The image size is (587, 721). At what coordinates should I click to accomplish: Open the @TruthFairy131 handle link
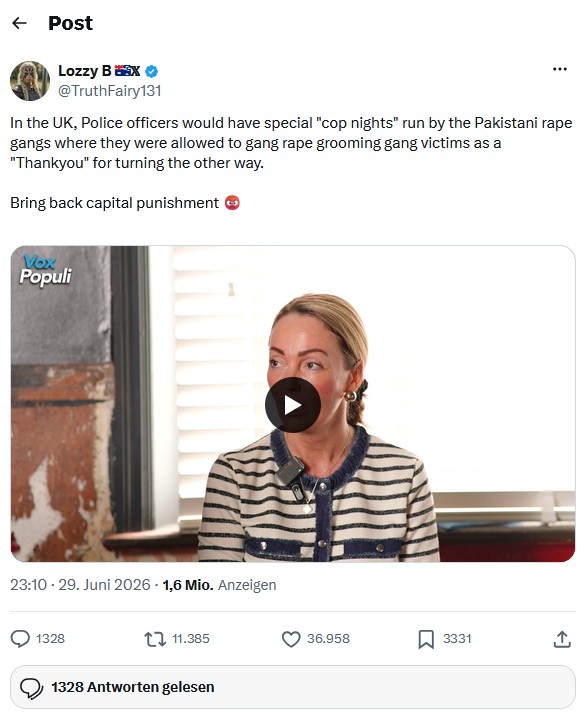[x=109, y=91]
